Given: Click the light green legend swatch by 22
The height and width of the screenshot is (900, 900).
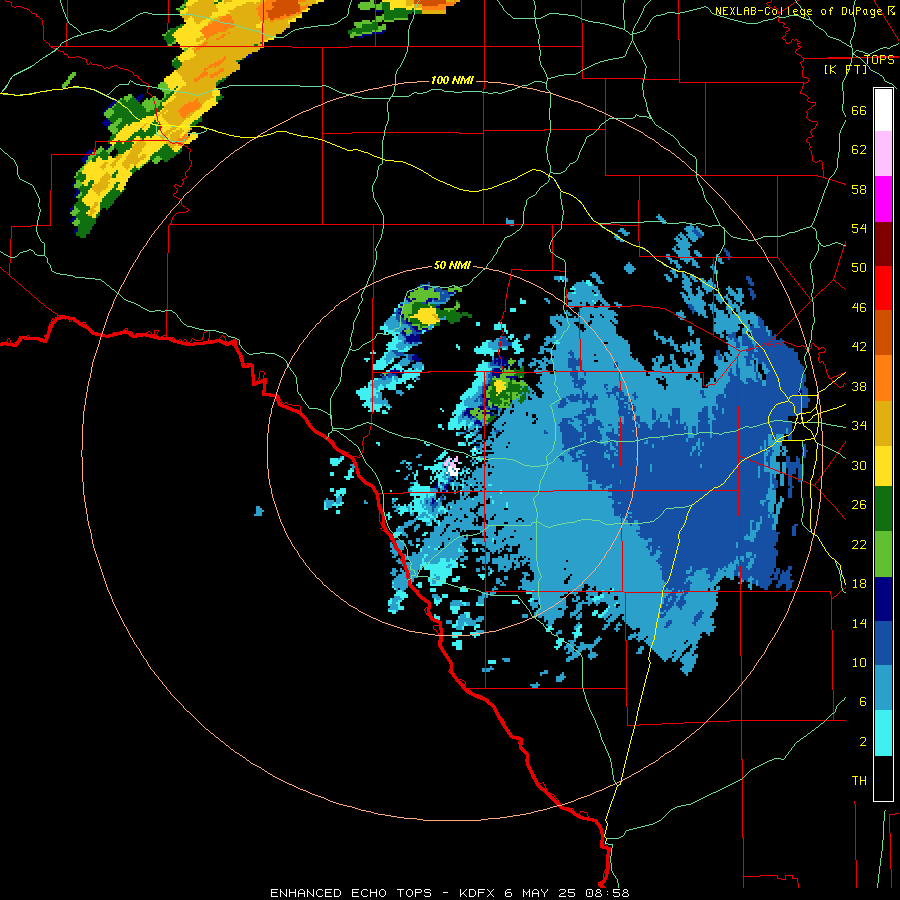Looking at the screenshot, I should [x=883, y=554].
